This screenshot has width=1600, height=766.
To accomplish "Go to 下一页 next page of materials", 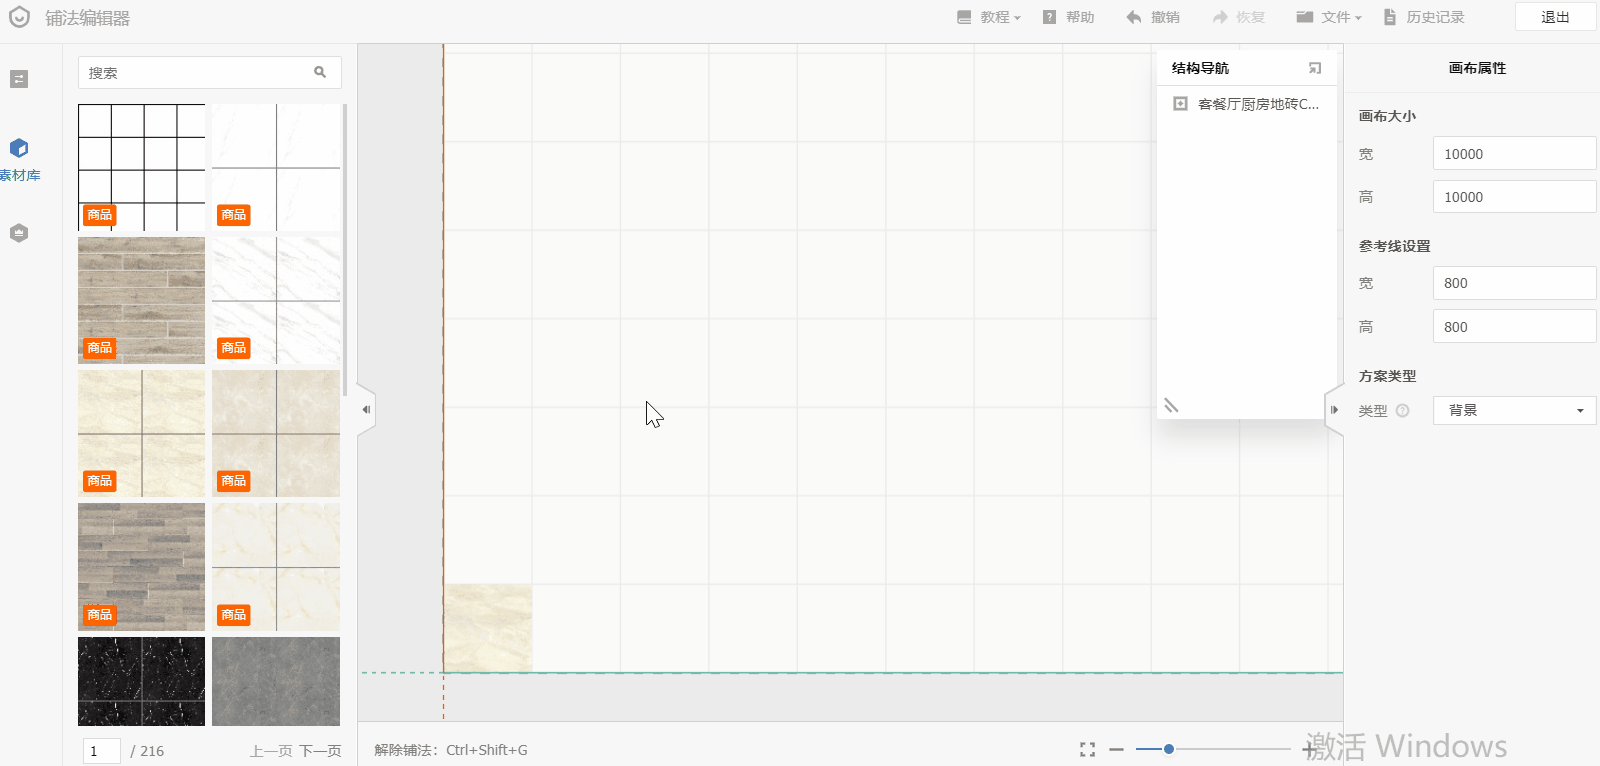I will 320,751.
